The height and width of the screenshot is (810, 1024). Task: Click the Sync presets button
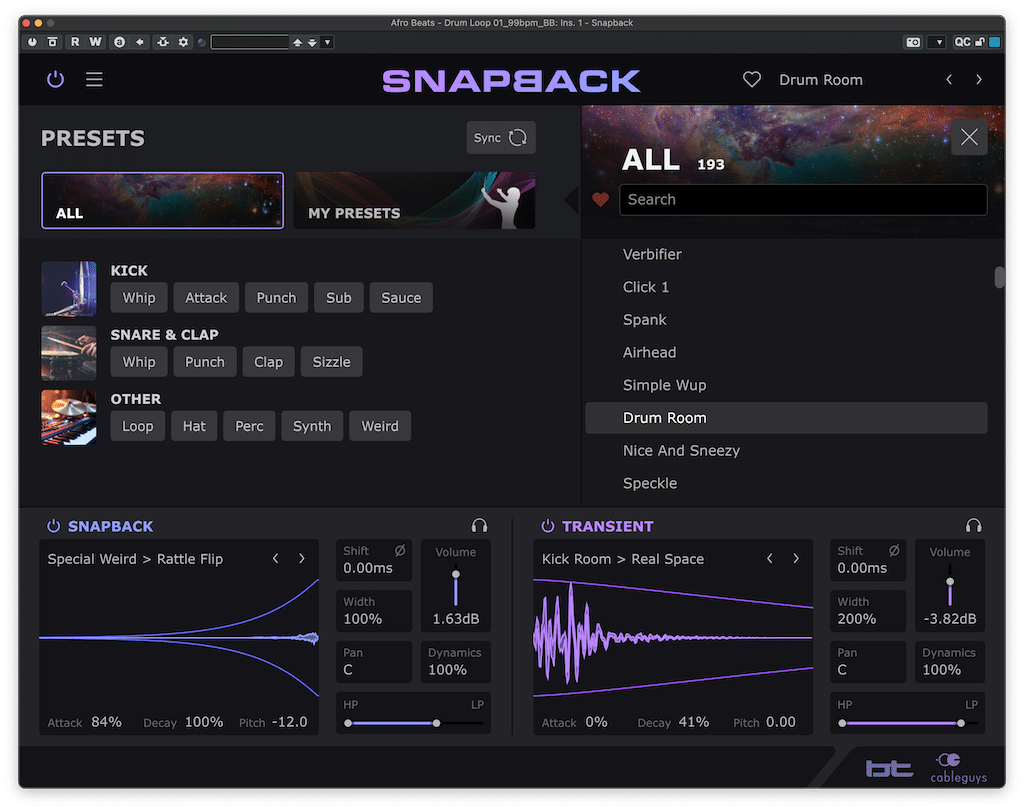pyautogui.click(x=501, y=138)
